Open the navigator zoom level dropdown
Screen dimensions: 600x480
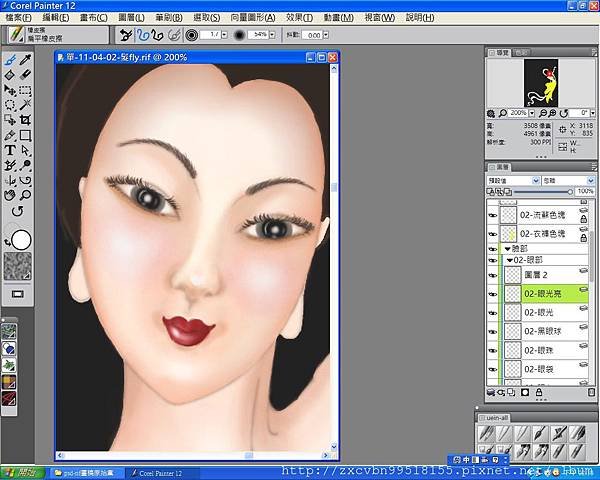pyautogui.click(x=532, y=113)
